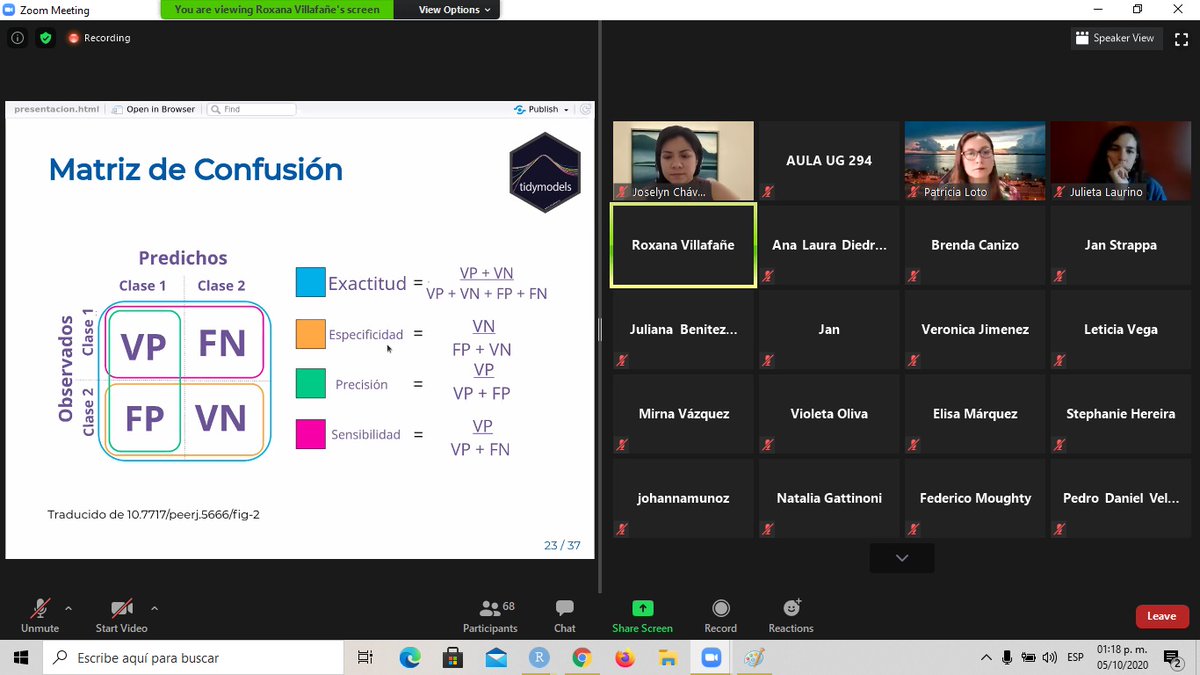Select AULA UG 294 participant tile
The height and width of the screenshot is (675, 1200).
coord(829,161)
